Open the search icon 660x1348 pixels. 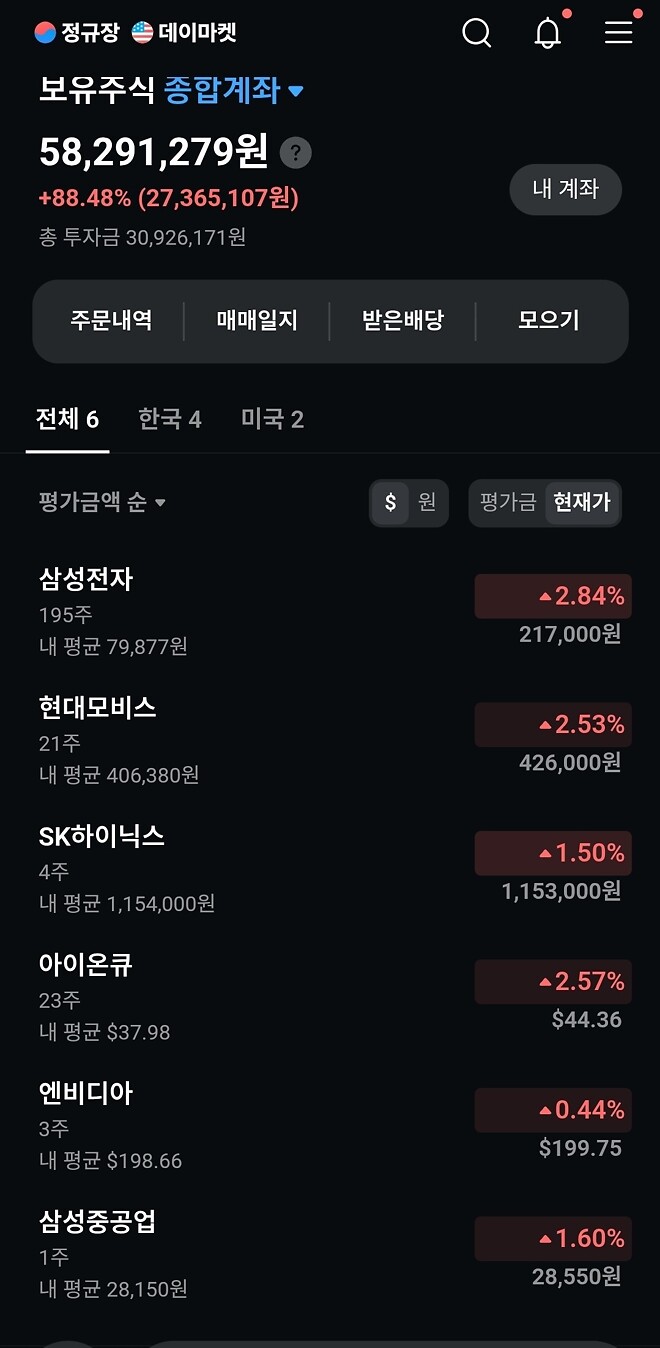pyautogui.click(x=476, y=32)
